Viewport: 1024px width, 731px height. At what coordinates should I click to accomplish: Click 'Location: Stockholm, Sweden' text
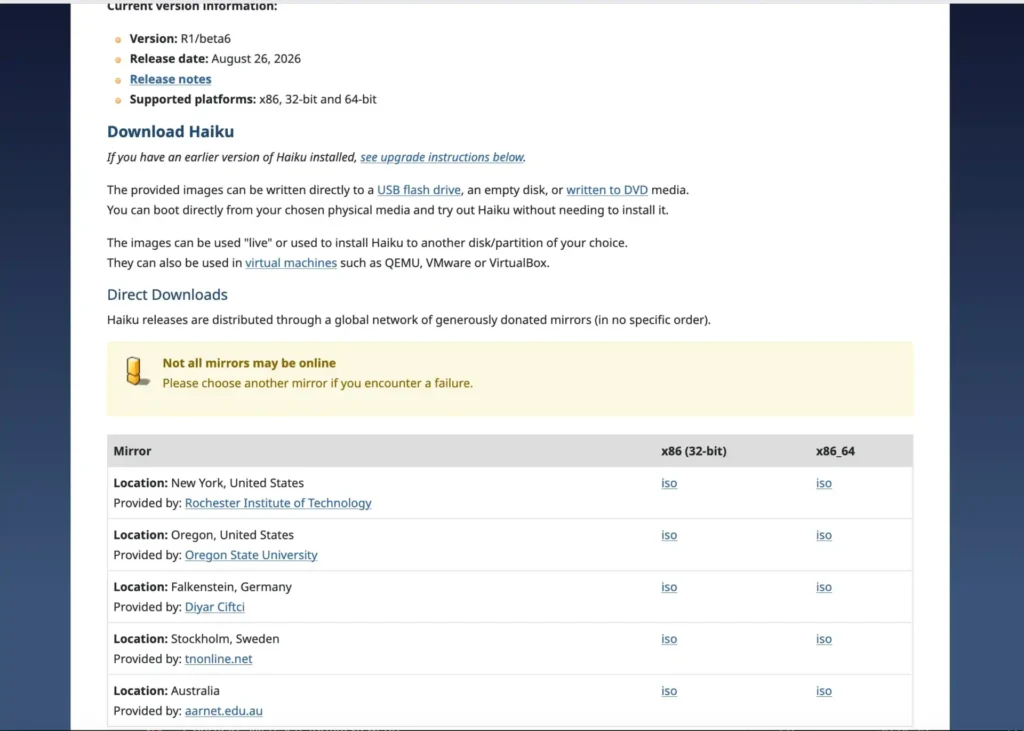pos(197,639)
